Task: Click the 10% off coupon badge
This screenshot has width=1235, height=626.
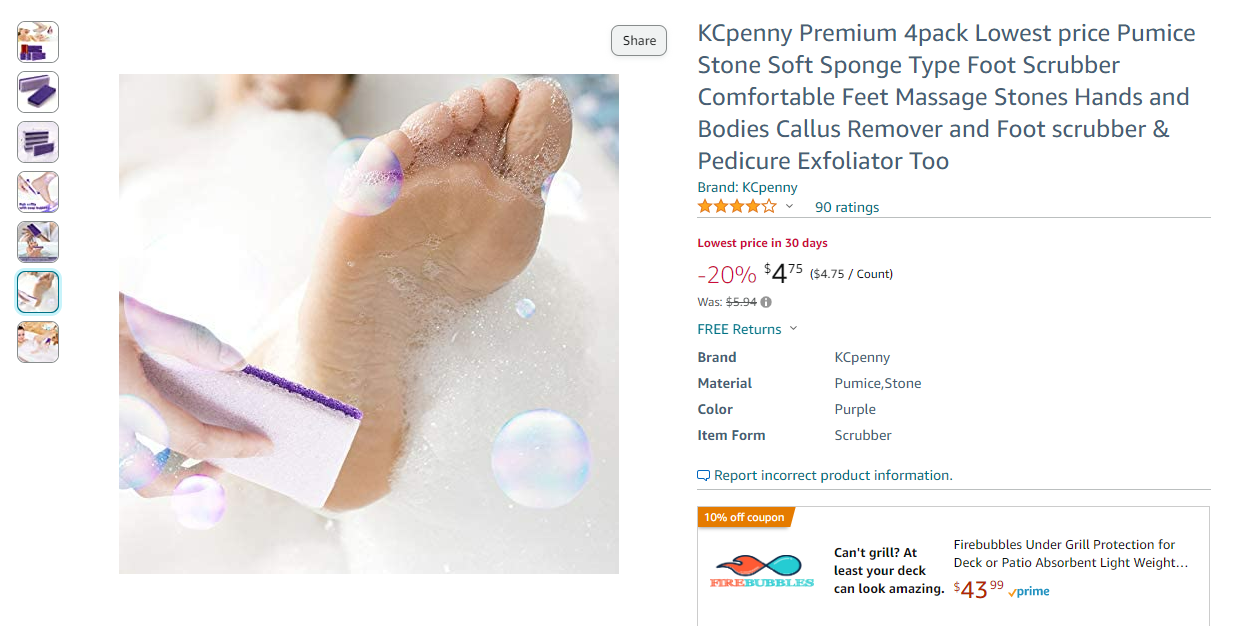Action: [x=744, y=517]
